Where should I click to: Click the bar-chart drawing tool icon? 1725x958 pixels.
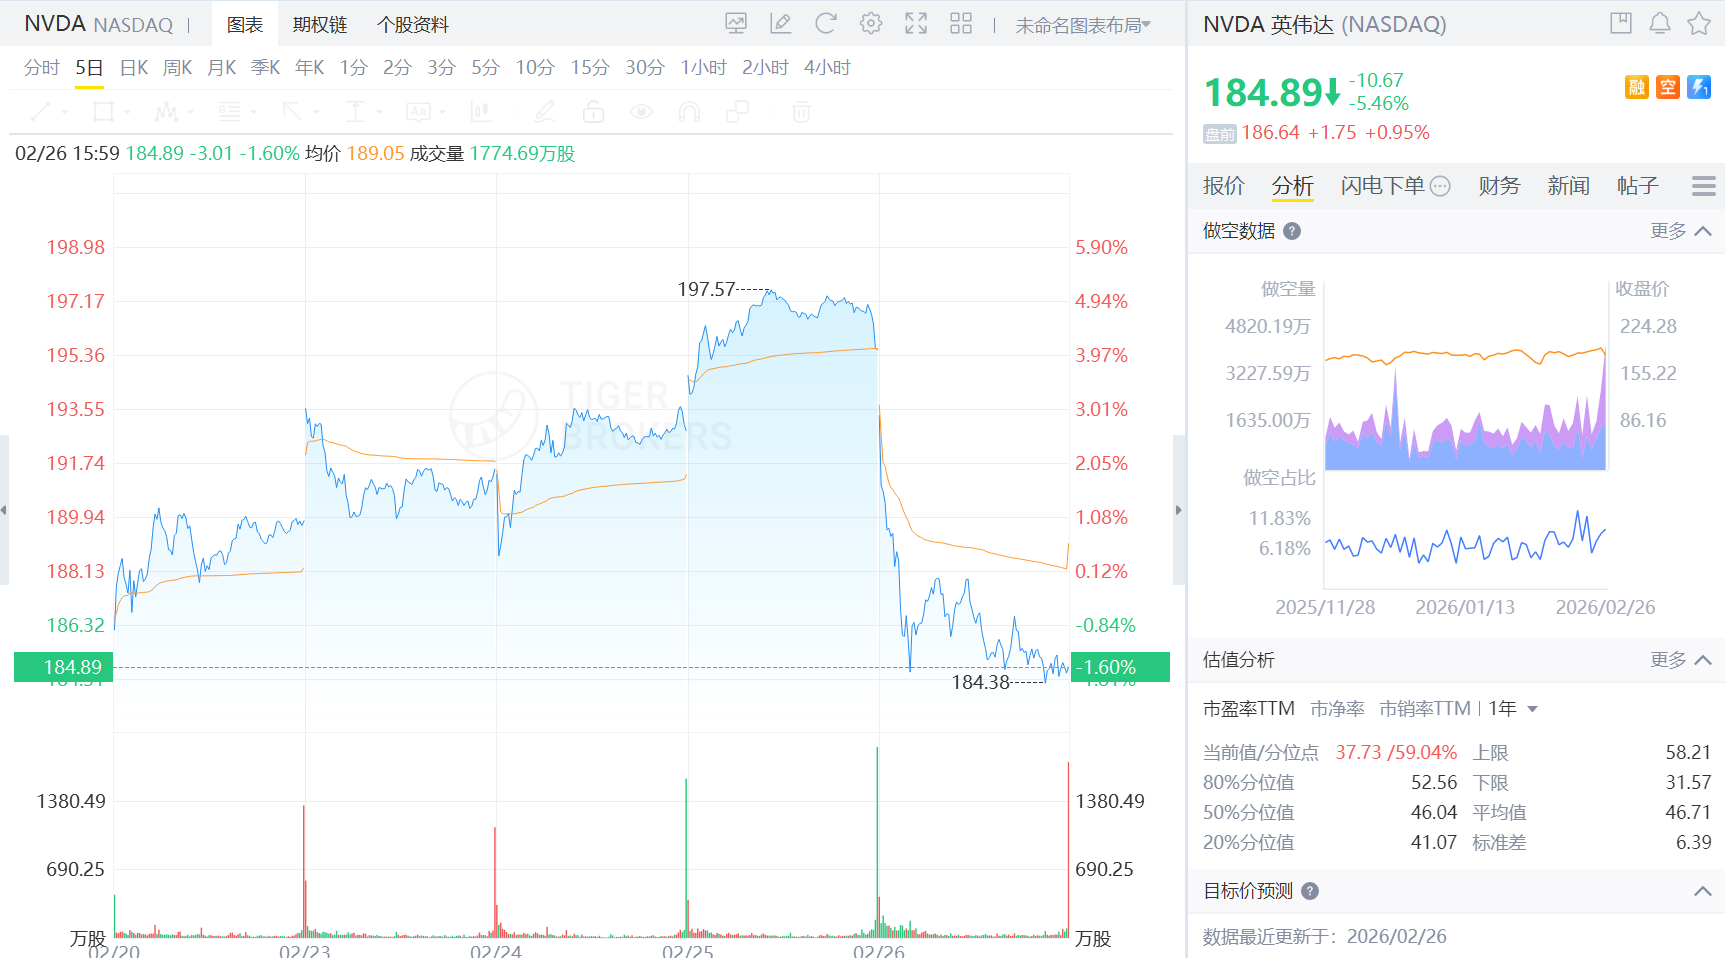tap(481, 111)
